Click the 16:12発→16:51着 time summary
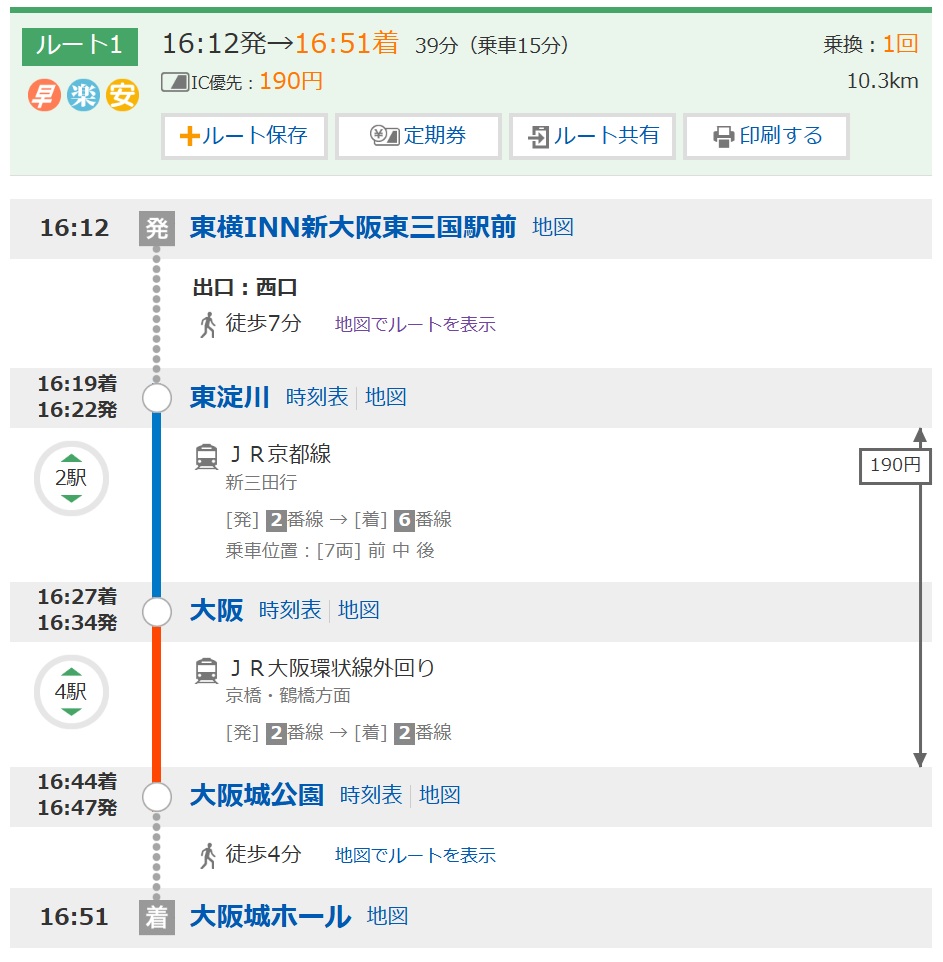This screenshot has height=962, width=943. [x=280, y=44]
